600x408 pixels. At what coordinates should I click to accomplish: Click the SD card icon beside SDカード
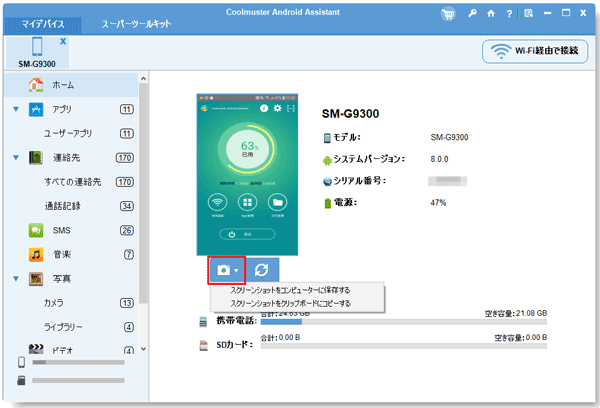pos(204,345)
